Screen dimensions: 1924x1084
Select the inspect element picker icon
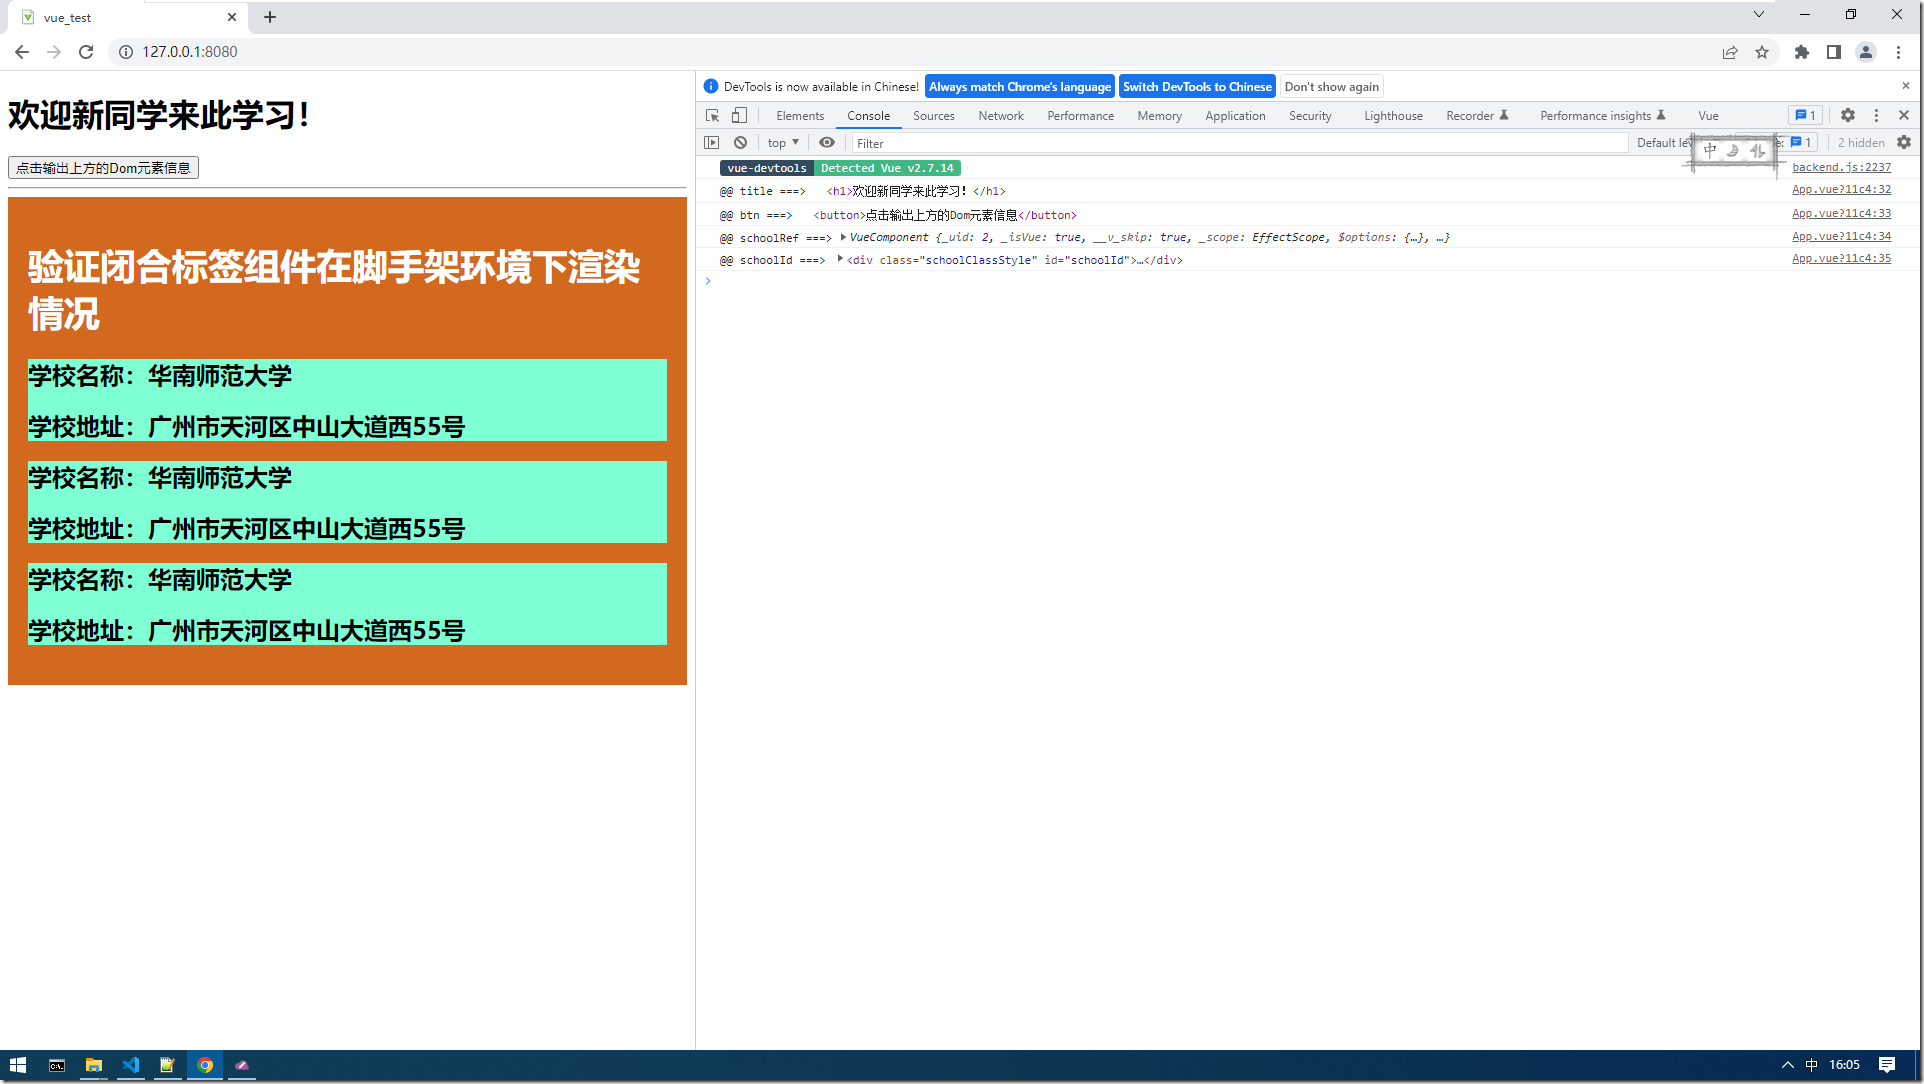point(712,116)
